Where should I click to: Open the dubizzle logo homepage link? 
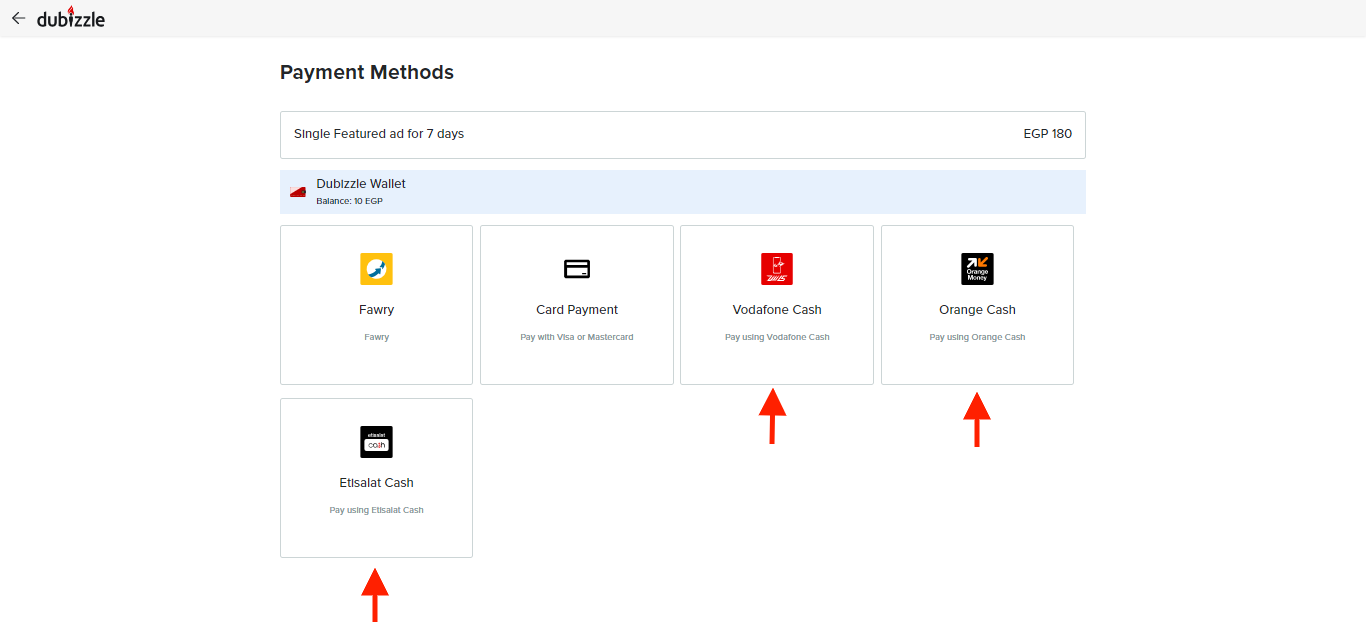[x=71, y=18]
